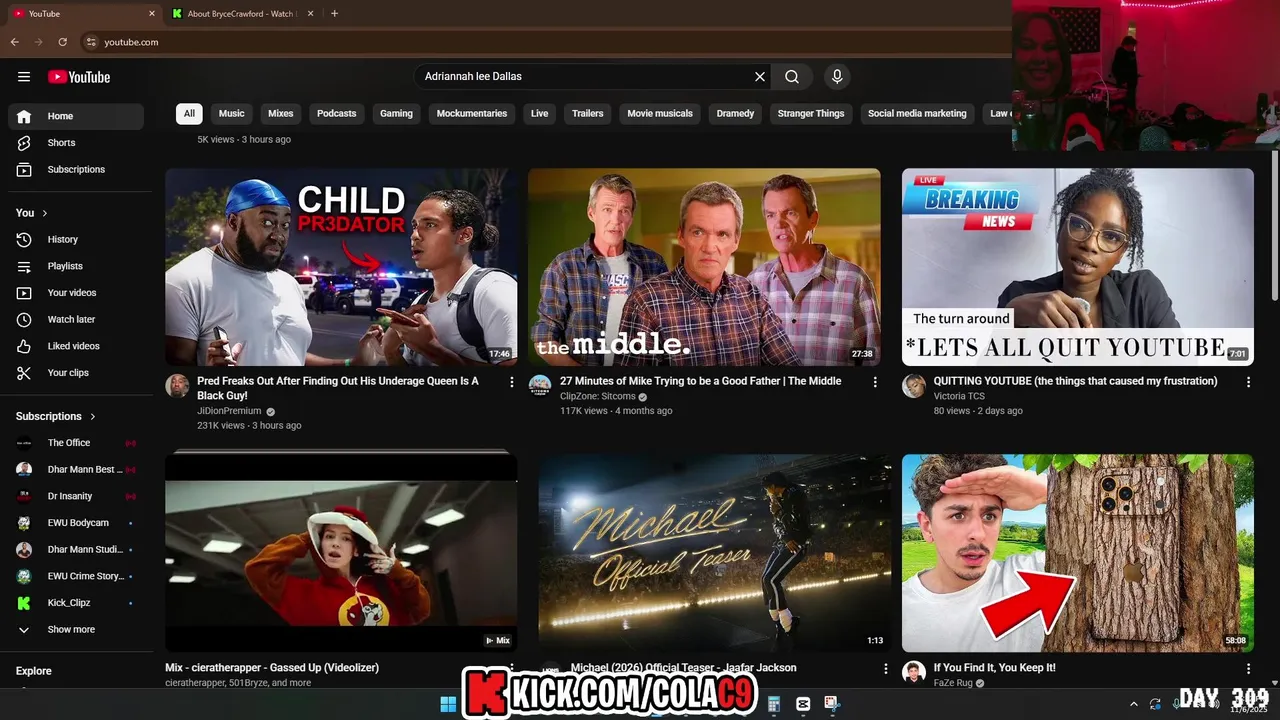Open more options for If You Find It video
The width and height of the screenshot is (1280, 720).
click(x=1248, y=669)
